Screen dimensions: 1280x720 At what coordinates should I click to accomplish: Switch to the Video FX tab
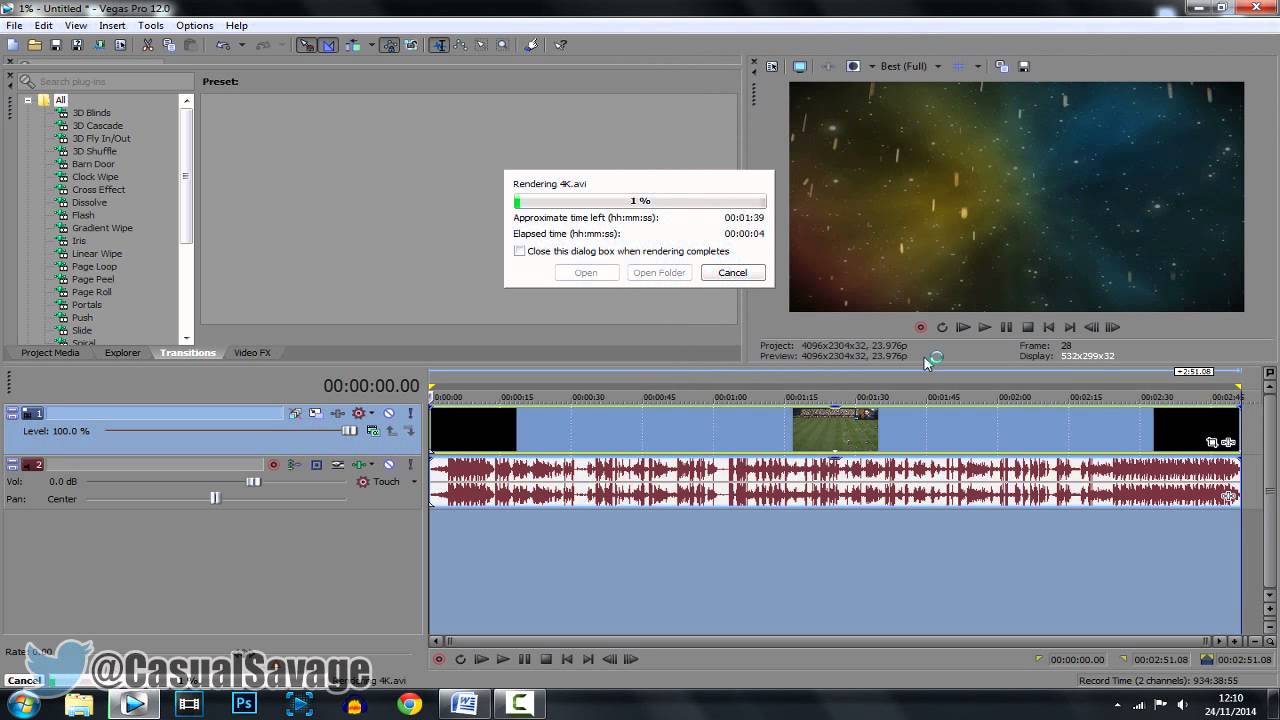tap(252, 353)
